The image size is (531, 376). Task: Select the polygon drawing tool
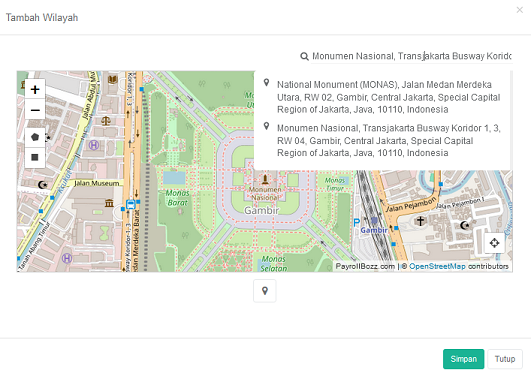point(35,137)
